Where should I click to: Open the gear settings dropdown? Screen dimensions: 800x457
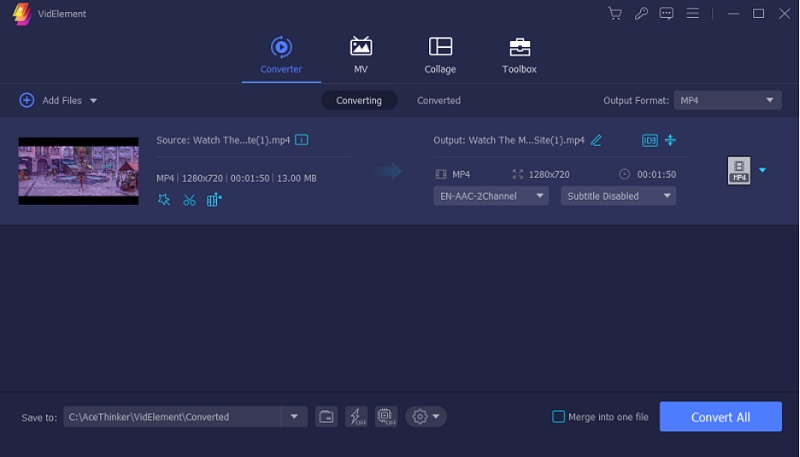point(426,417)
